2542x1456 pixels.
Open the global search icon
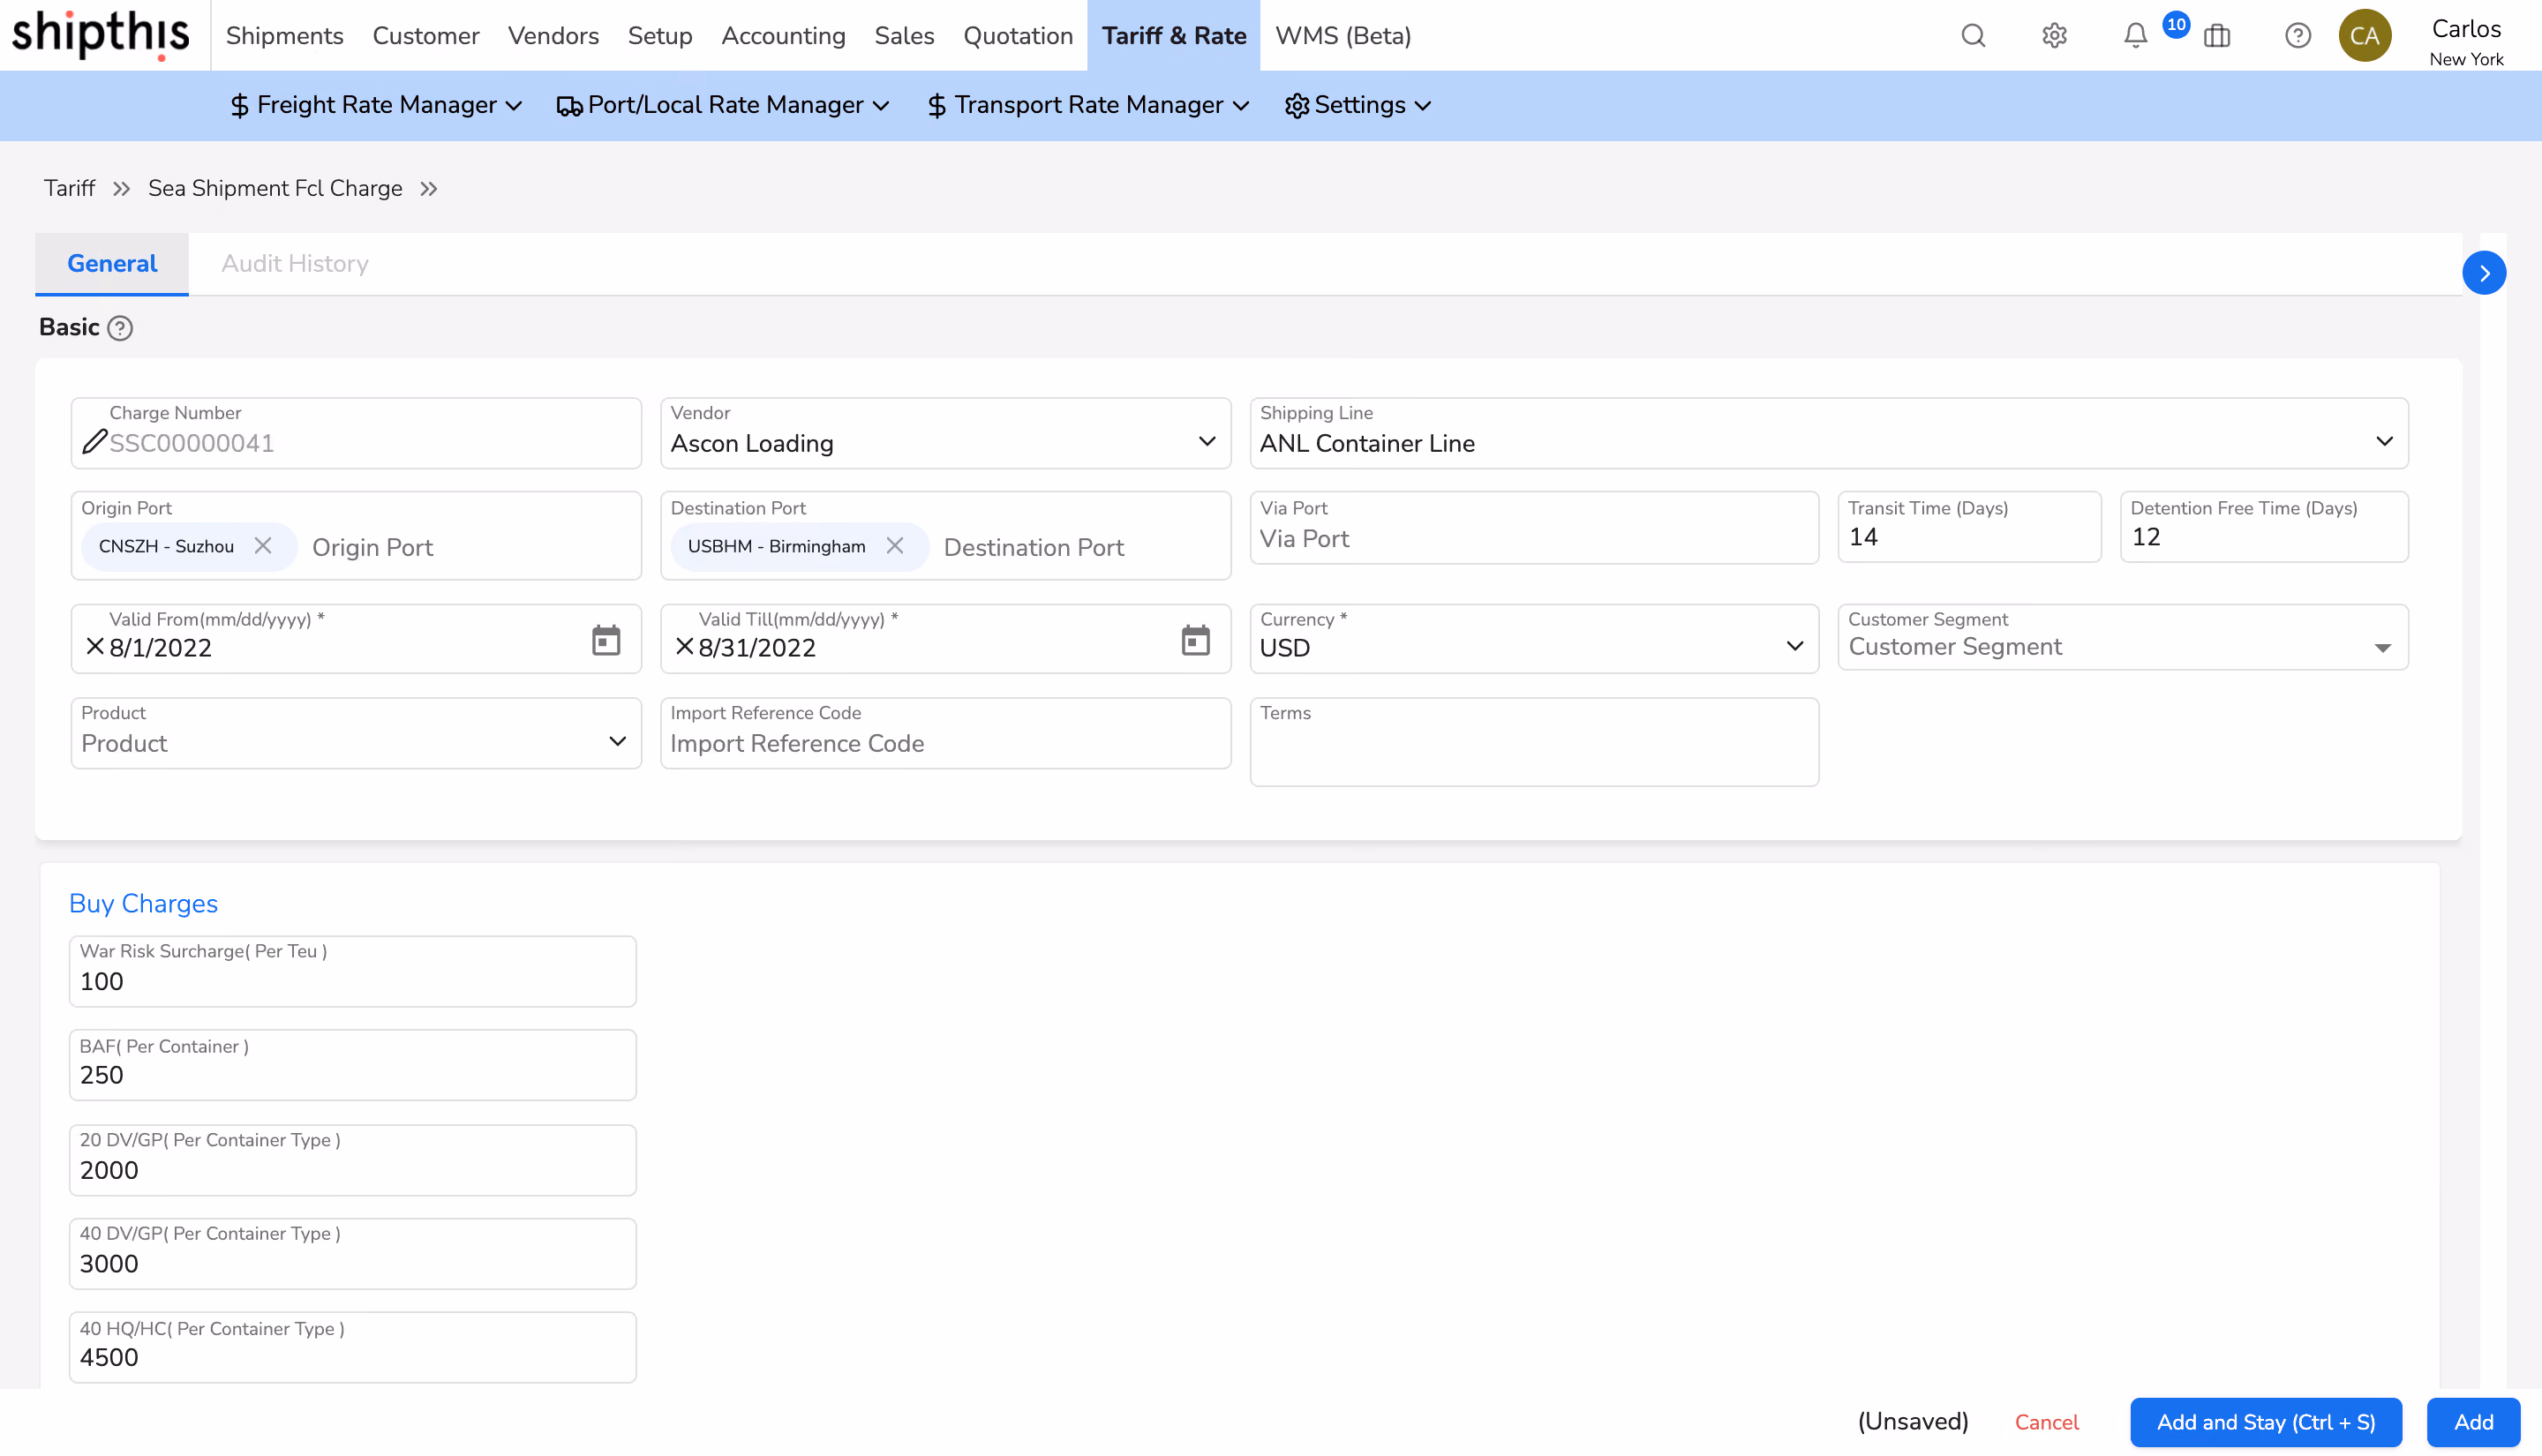pyautogui.click(x=1973, y=36)
